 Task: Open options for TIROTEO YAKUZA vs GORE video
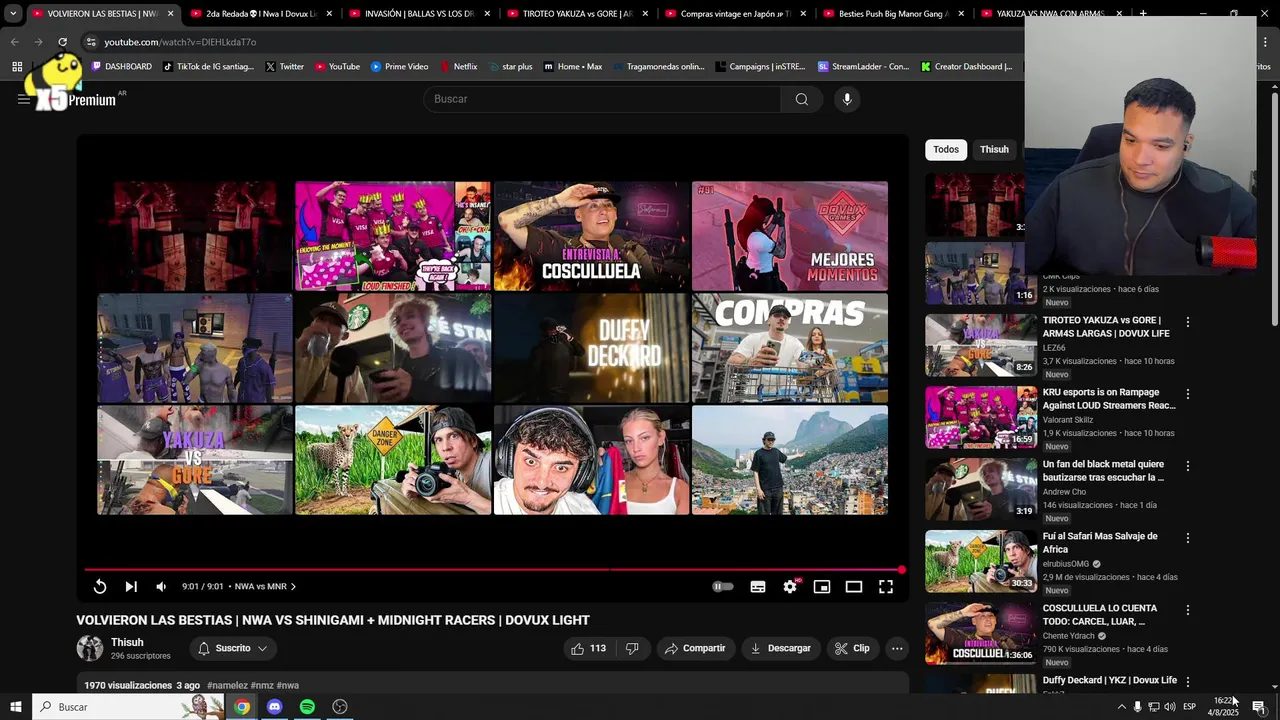pyautogui.click(x=1188, y=322)
